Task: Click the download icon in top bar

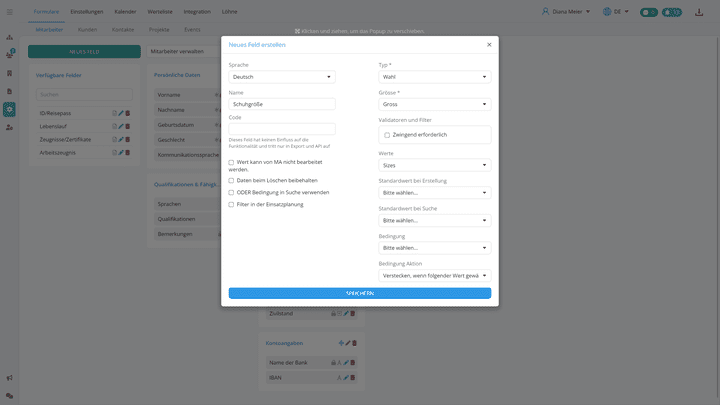Action: pyautogui.click(x=700, y=12)
